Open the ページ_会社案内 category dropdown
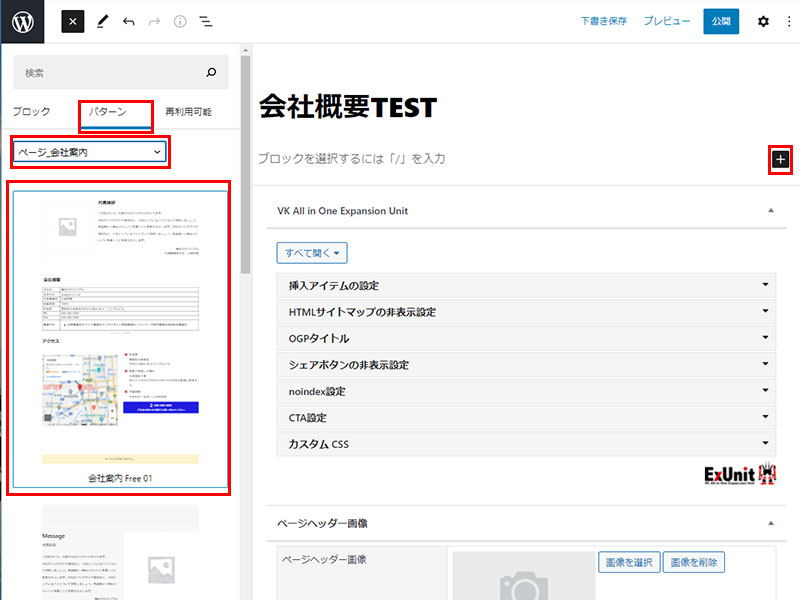 coord(89,152)
